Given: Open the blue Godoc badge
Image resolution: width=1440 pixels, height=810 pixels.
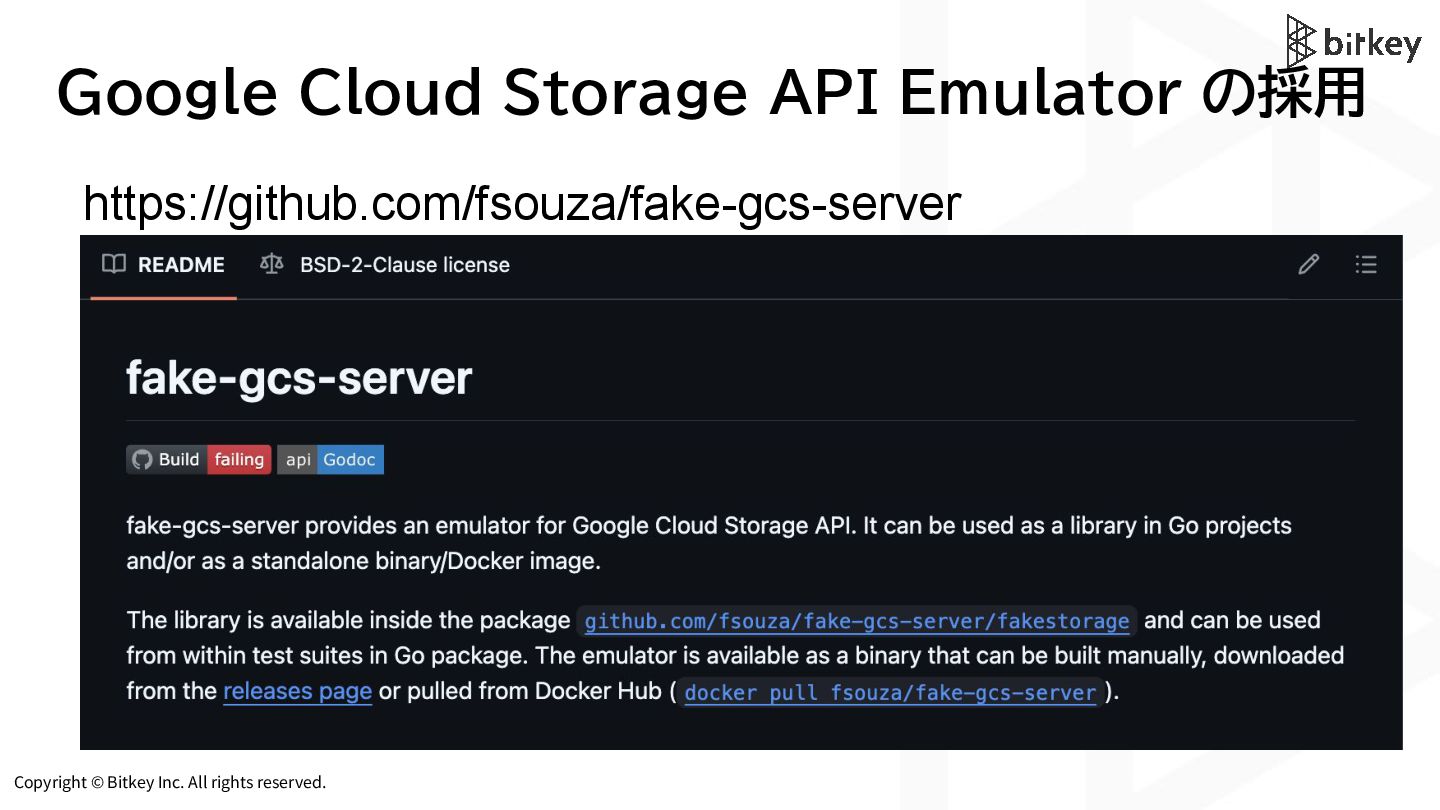Looking at the screenshot, I should [x=349, y=460].
